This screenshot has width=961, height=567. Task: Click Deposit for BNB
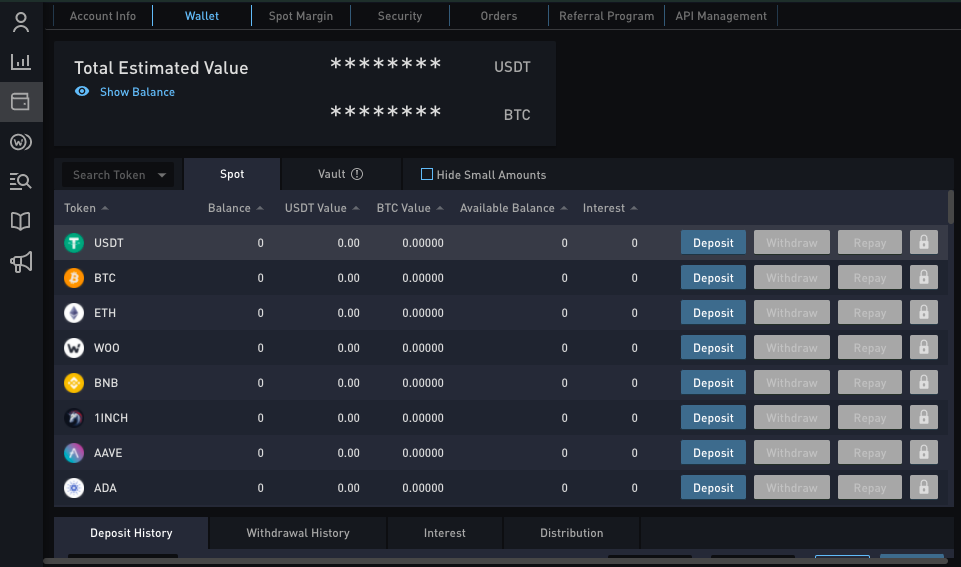pos(713,382)
